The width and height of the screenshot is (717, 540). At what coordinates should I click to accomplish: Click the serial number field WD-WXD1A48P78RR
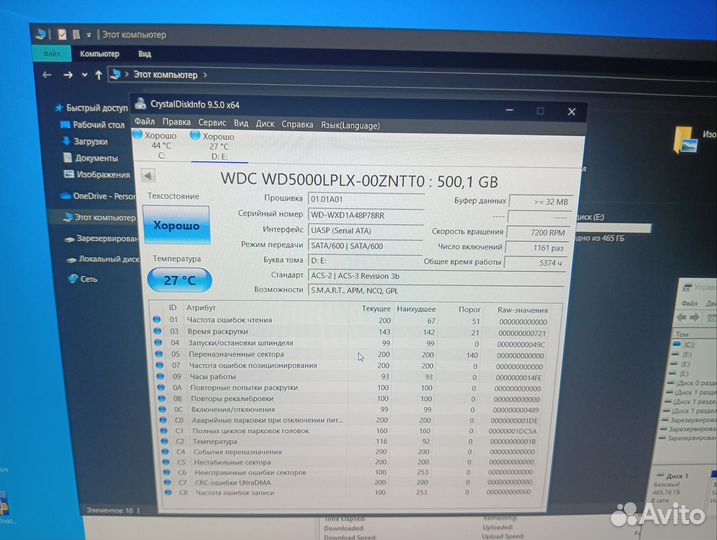point(366,215)
